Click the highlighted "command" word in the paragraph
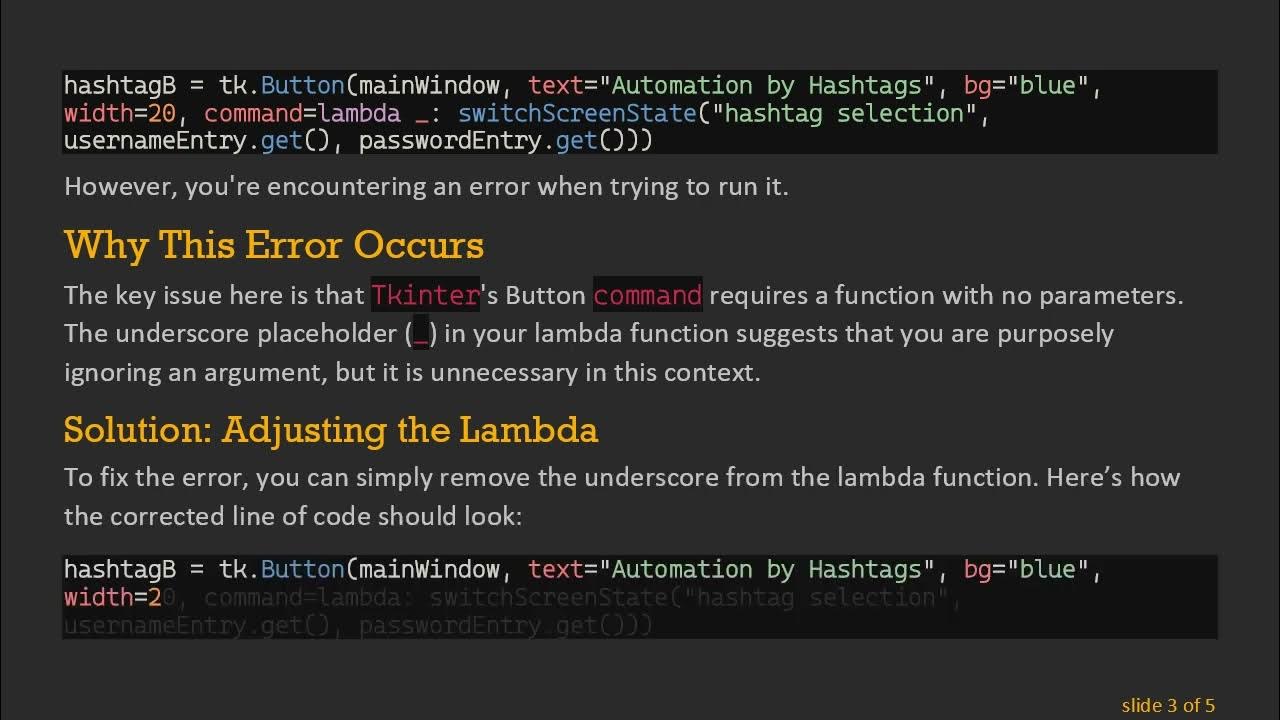The height and width of the screenshot is (720, 1280). (647, 295)
